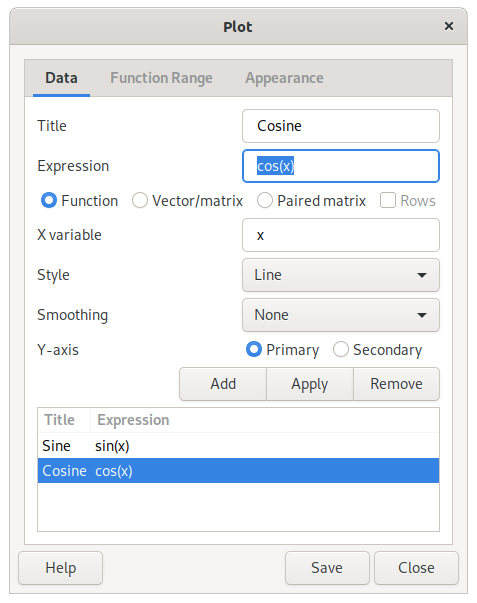Screen dimensions: 477x603
Task: Open the Data tab
Action: pos(62,78)
